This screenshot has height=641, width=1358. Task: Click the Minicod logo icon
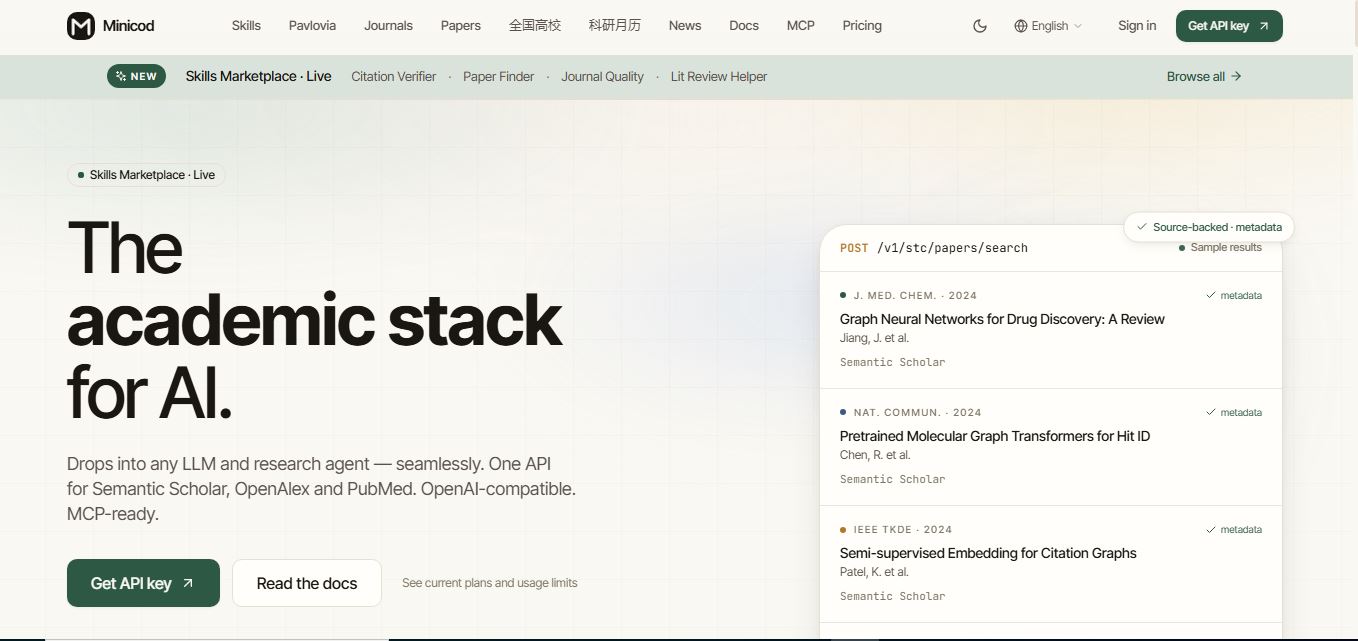coord(81,26)
